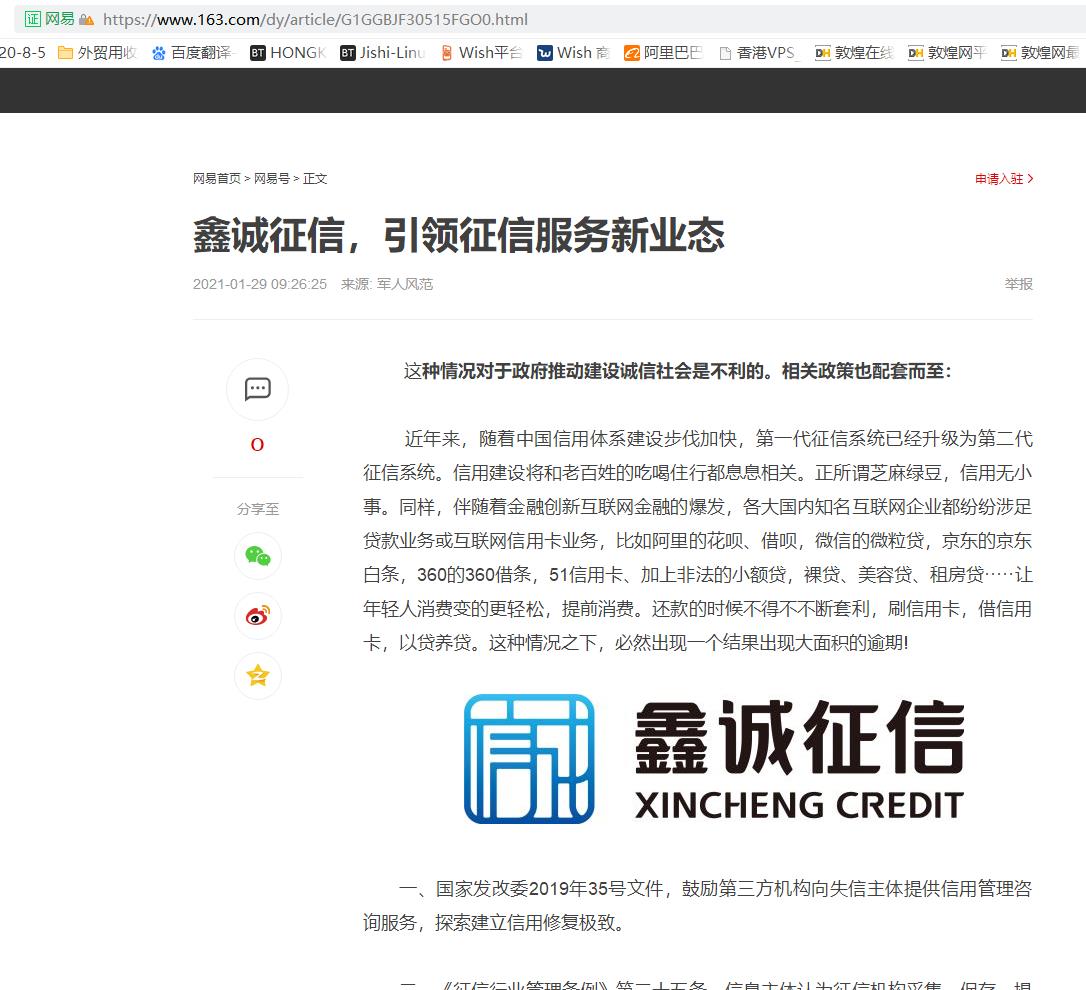Open the 敦煌在线 bookmark

coord(854,53)
